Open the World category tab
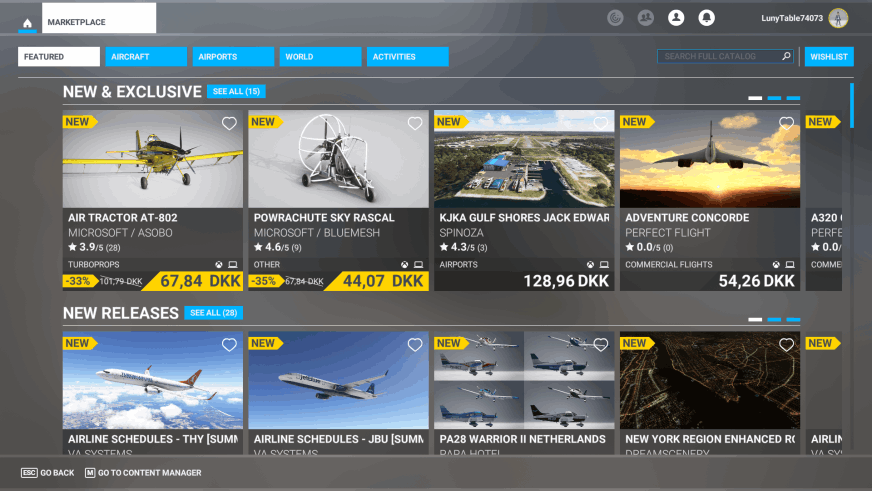 pyautogui.click(x=320, y=57)
